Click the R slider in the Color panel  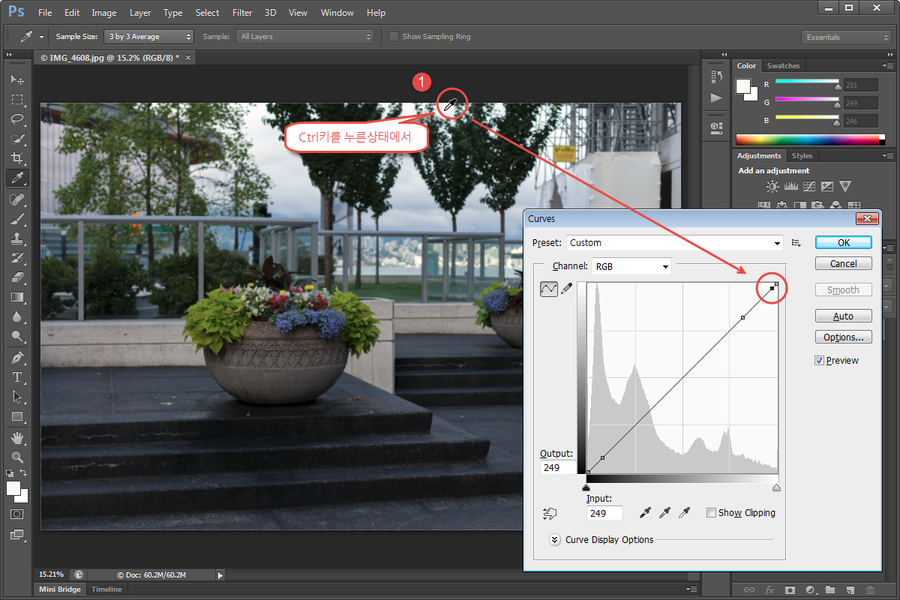[x=807, y=82]
